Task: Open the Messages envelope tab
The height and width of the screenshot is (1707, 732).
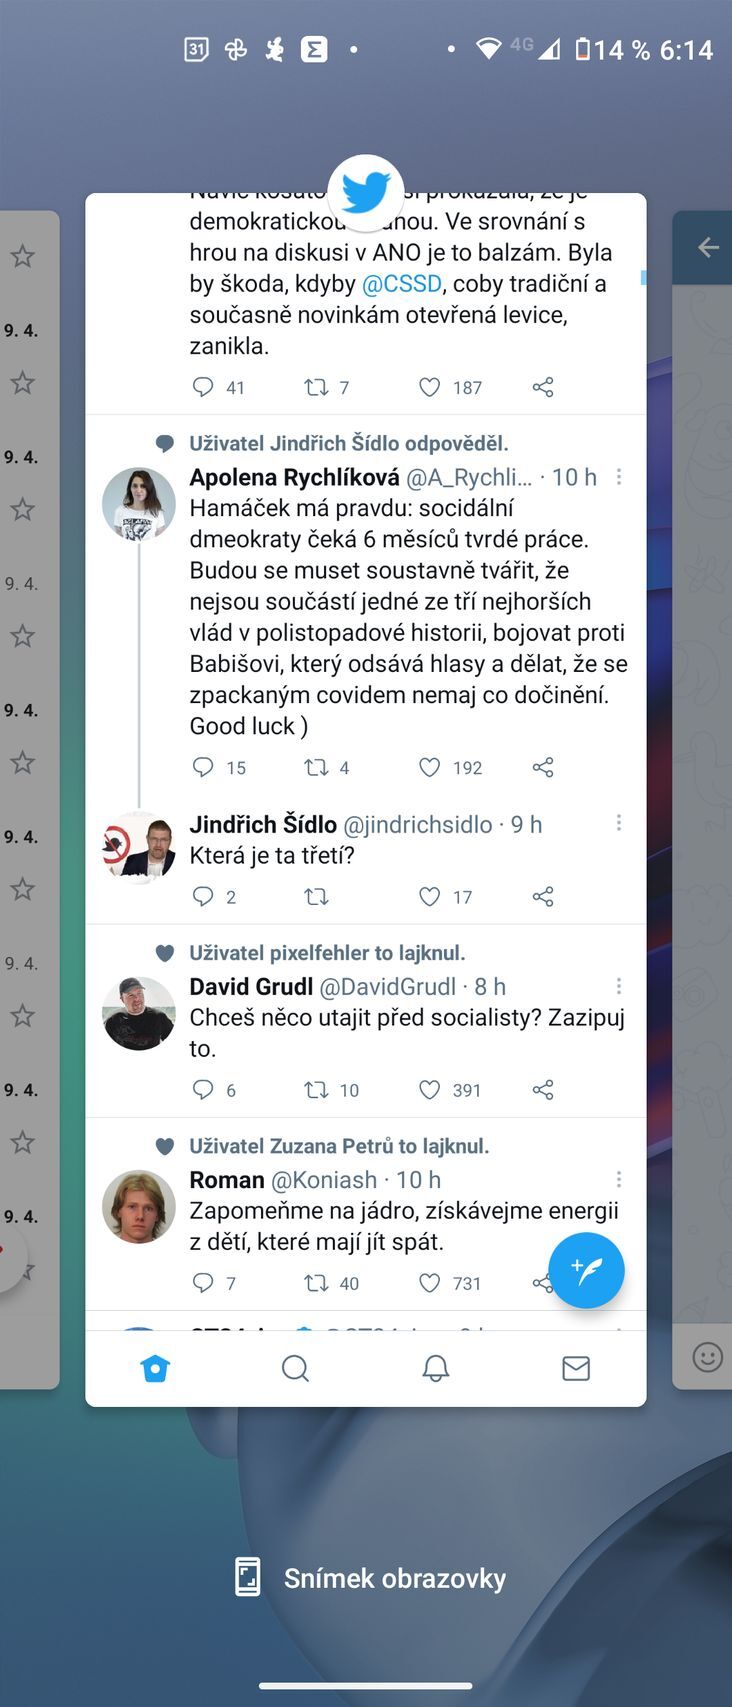Action: click(576, 1368)
